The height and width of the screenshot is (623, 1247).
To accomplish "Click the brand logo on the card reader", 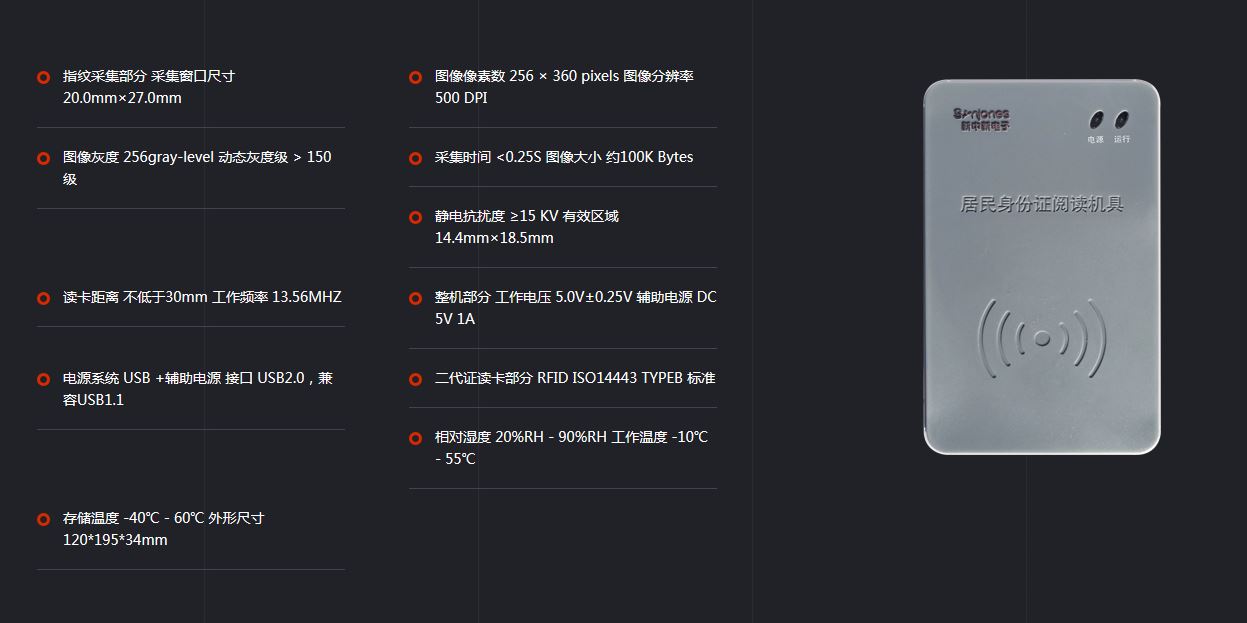I will click(x=981, y=120).
